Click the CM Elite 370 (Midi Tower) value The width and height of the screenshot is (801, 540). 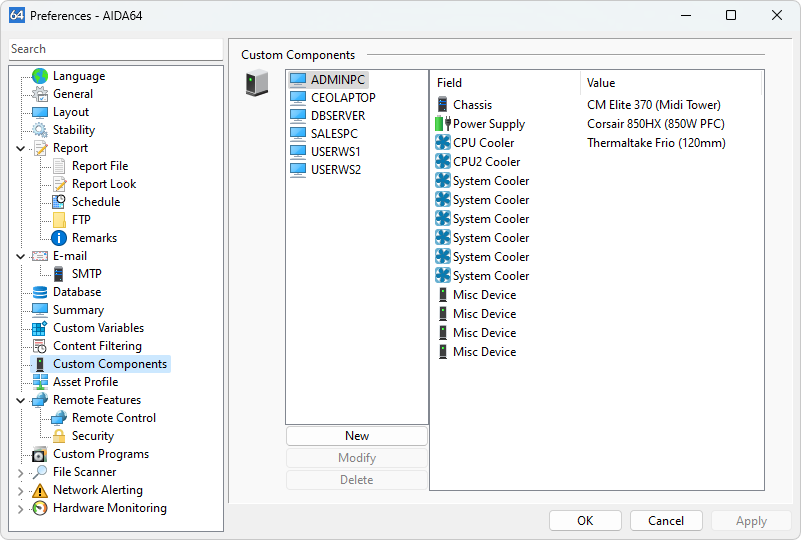pos(653,105)
